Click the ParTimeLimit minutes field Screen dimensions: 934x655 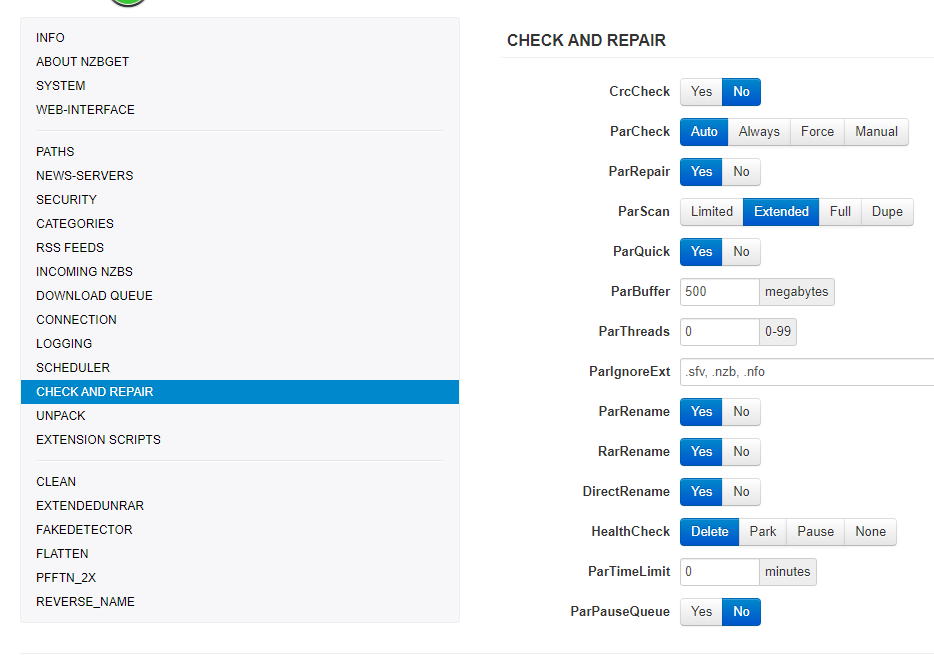click(x=719, y=572)
